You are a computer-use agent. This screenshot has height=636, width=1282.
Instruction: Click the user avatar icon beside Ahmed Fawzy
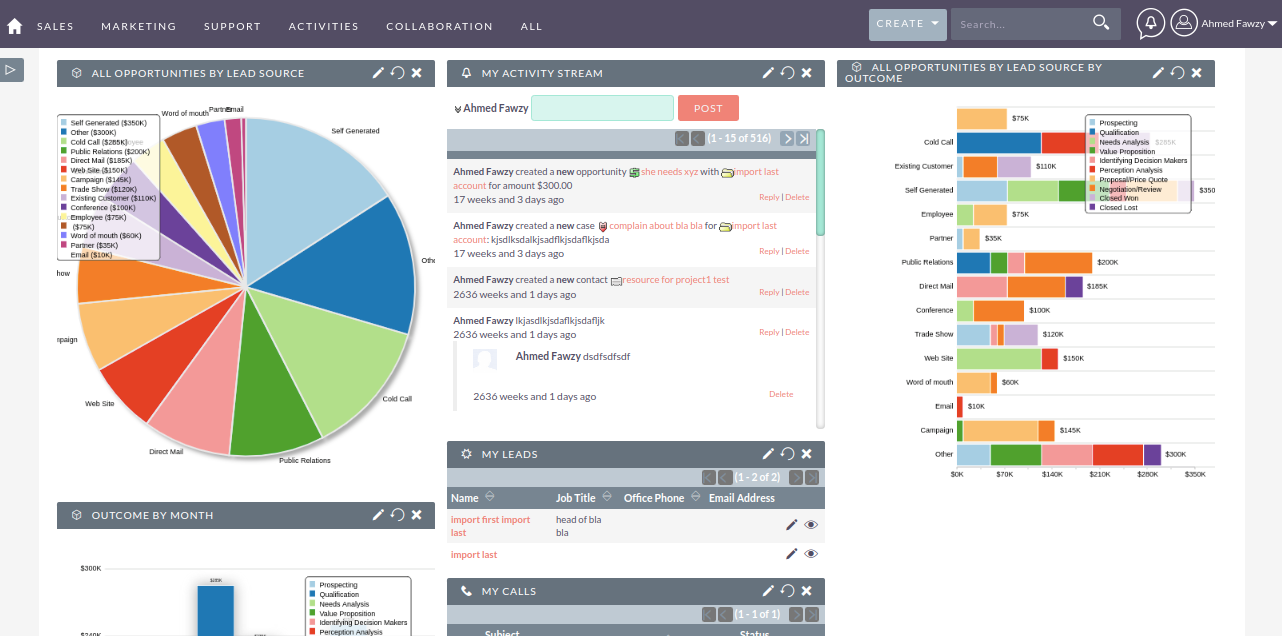tap(1184, 23)
